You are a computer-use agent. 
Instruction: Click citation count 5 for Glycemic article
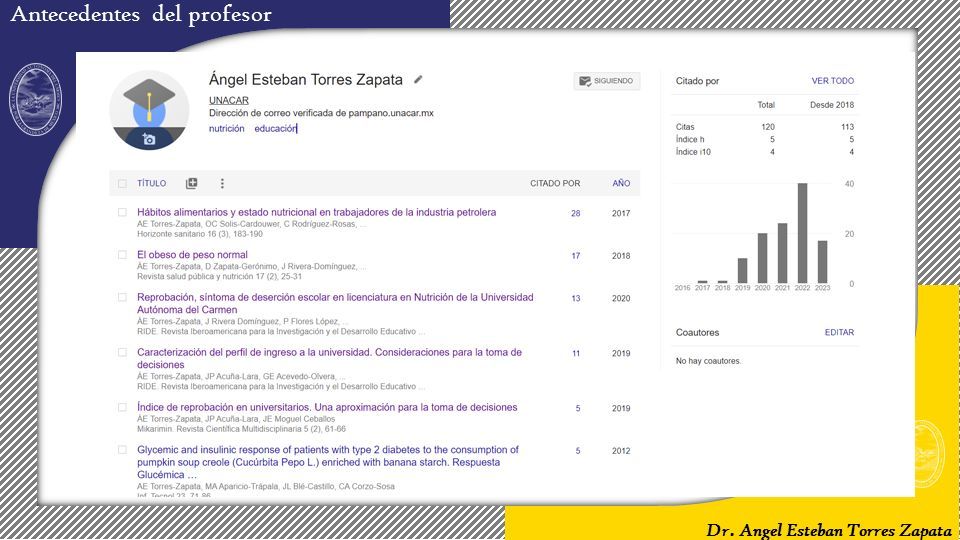(578, 451)
